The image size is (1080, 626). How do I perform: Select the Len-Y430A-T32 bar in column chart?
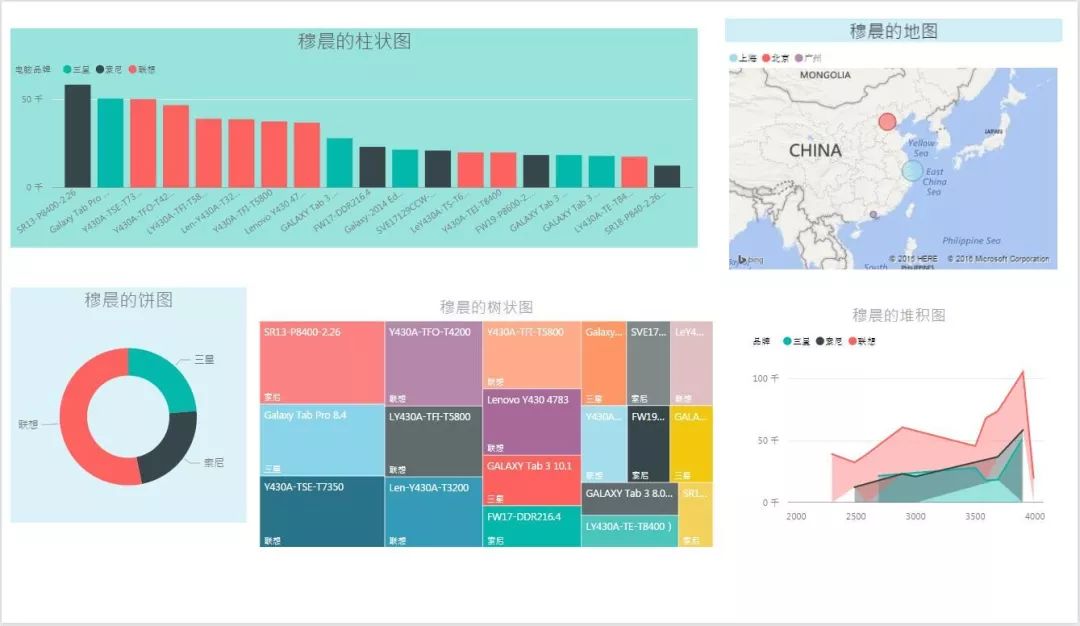click(241, 154)
